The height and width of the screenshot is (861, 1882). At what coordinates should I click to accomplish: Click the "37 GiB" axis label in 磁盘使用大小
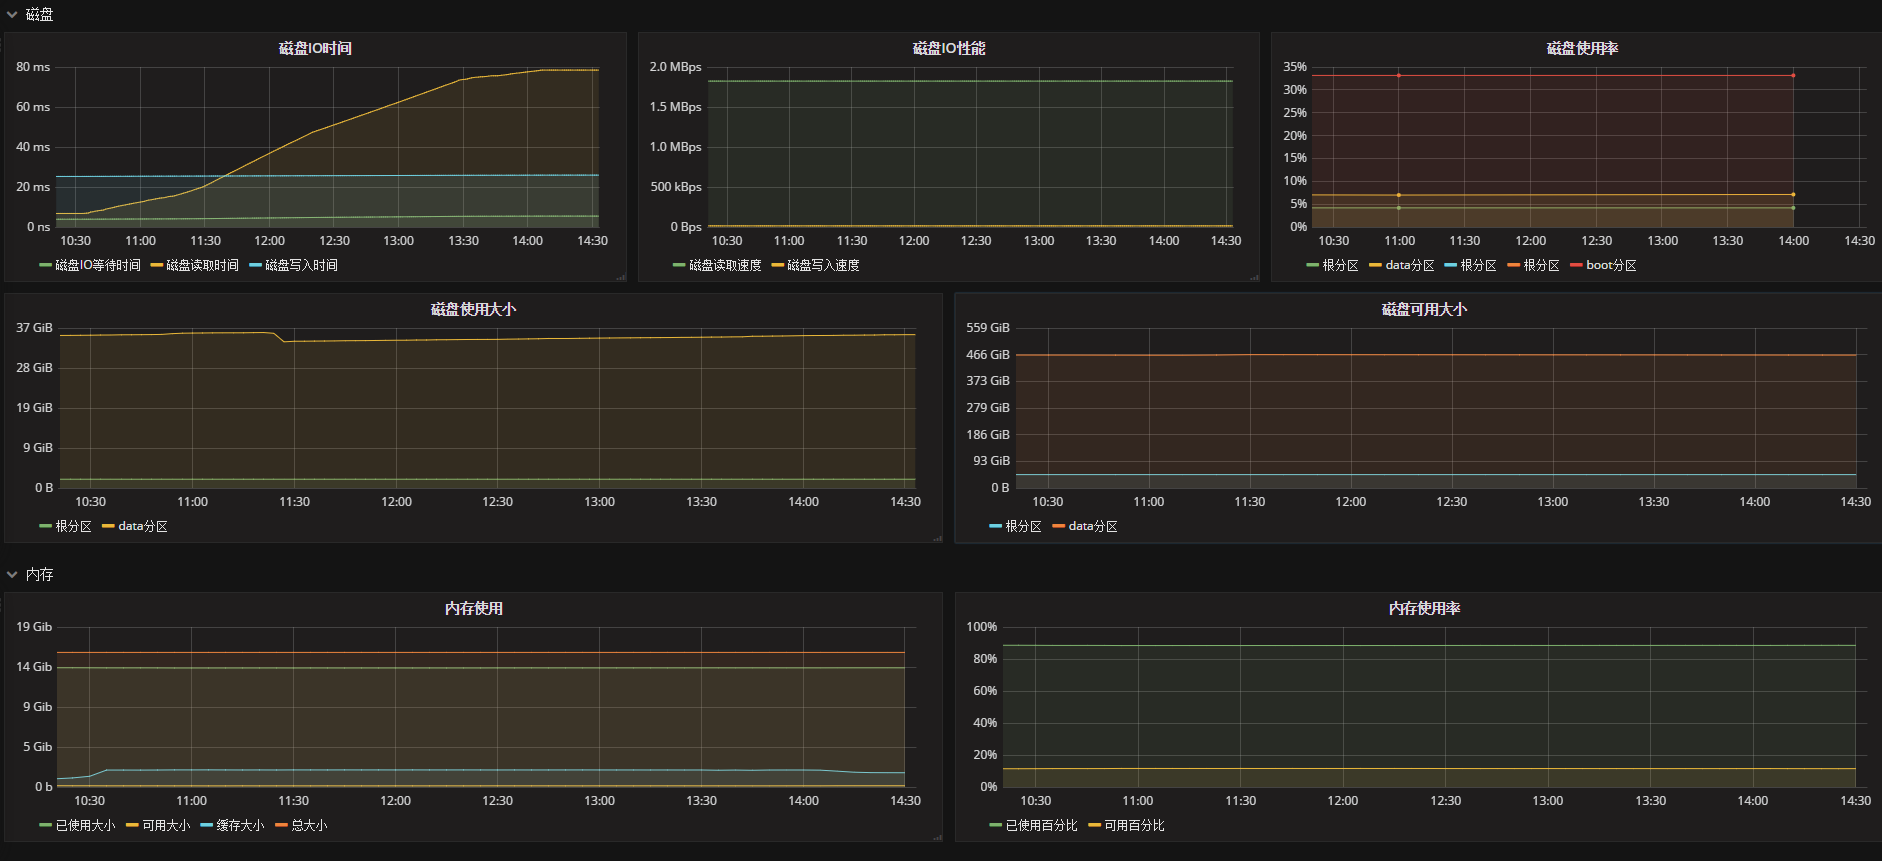tap(34, 328)
